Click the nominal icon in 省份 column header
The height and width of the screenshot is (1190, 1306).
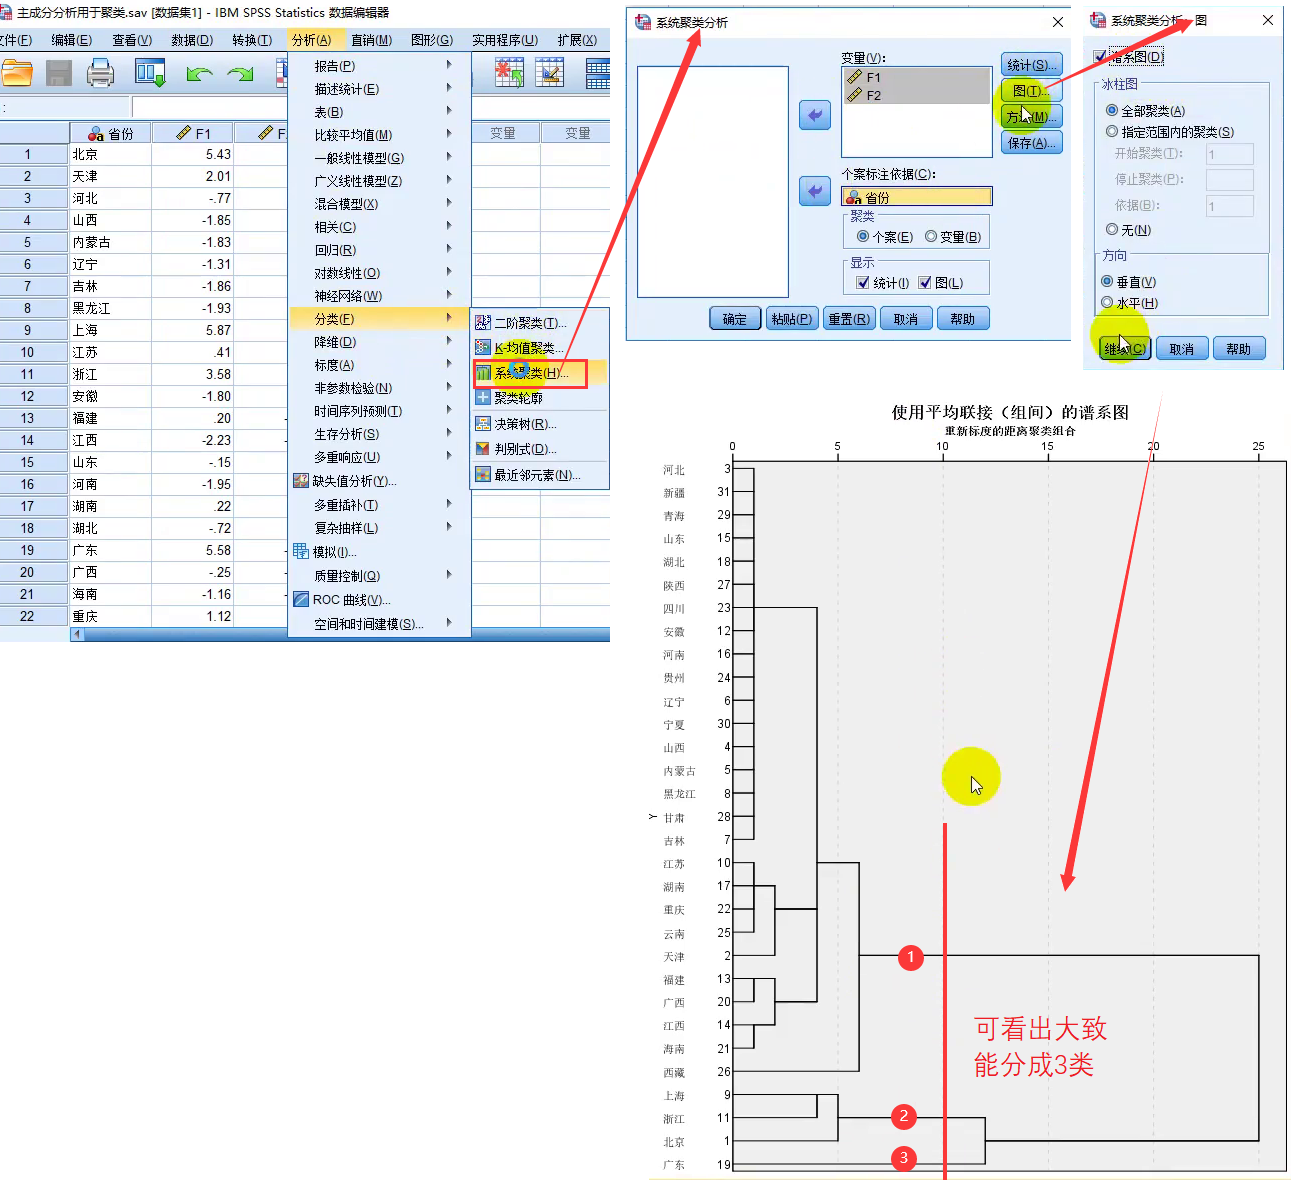click(x=96, y=134)
